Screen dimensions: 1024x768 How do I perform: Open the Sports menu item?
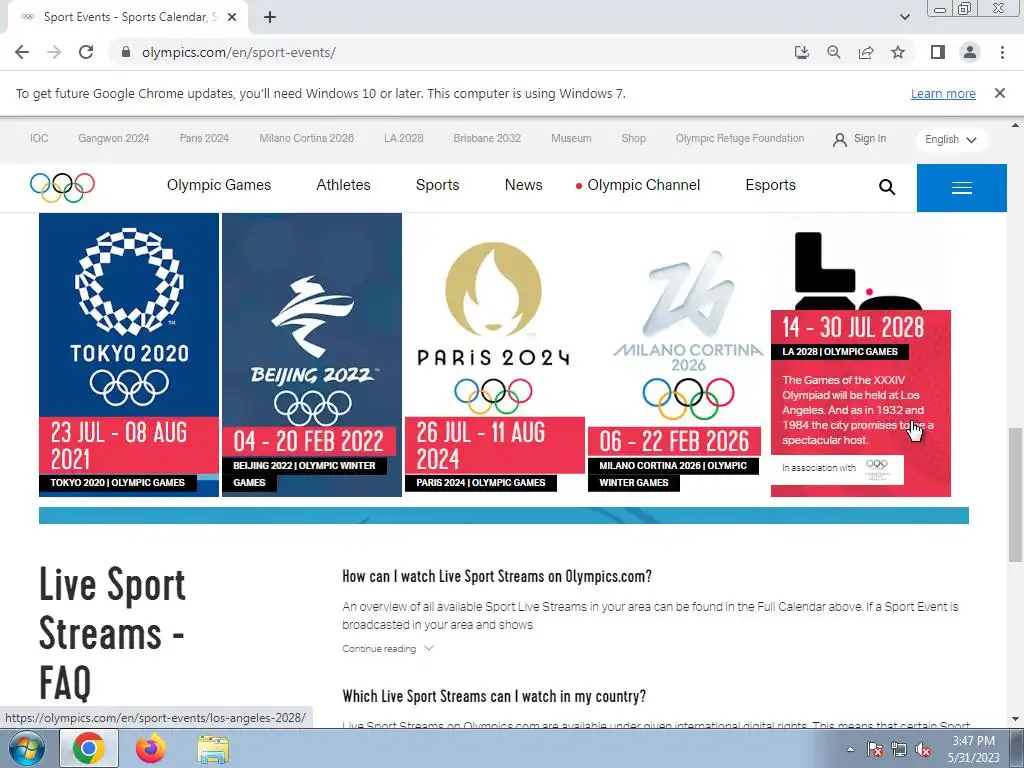coord(438,185)
